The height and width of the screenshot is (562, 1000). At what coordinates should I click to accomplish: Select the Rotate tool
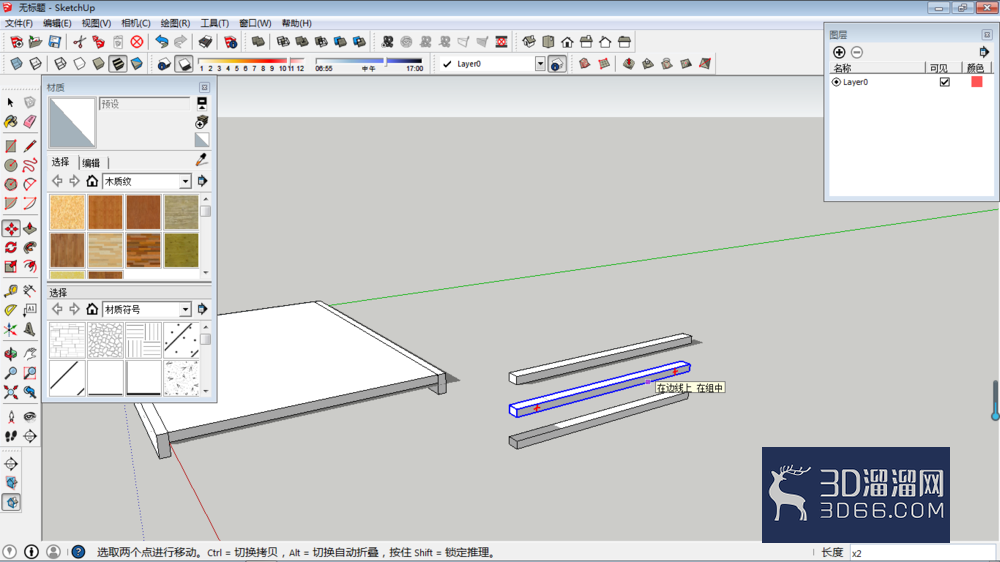11,247
